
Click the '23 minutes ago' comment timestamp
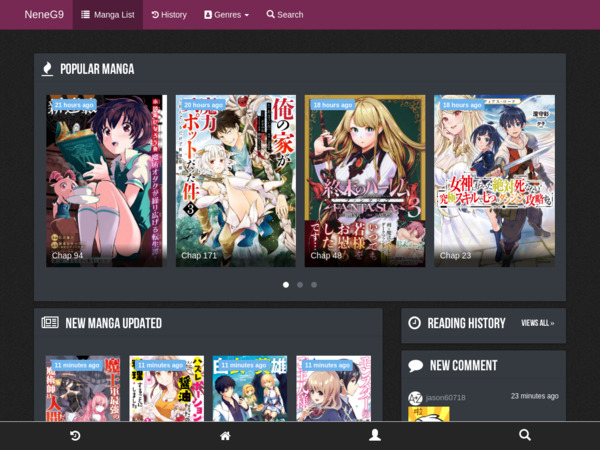tap(535, 396)
